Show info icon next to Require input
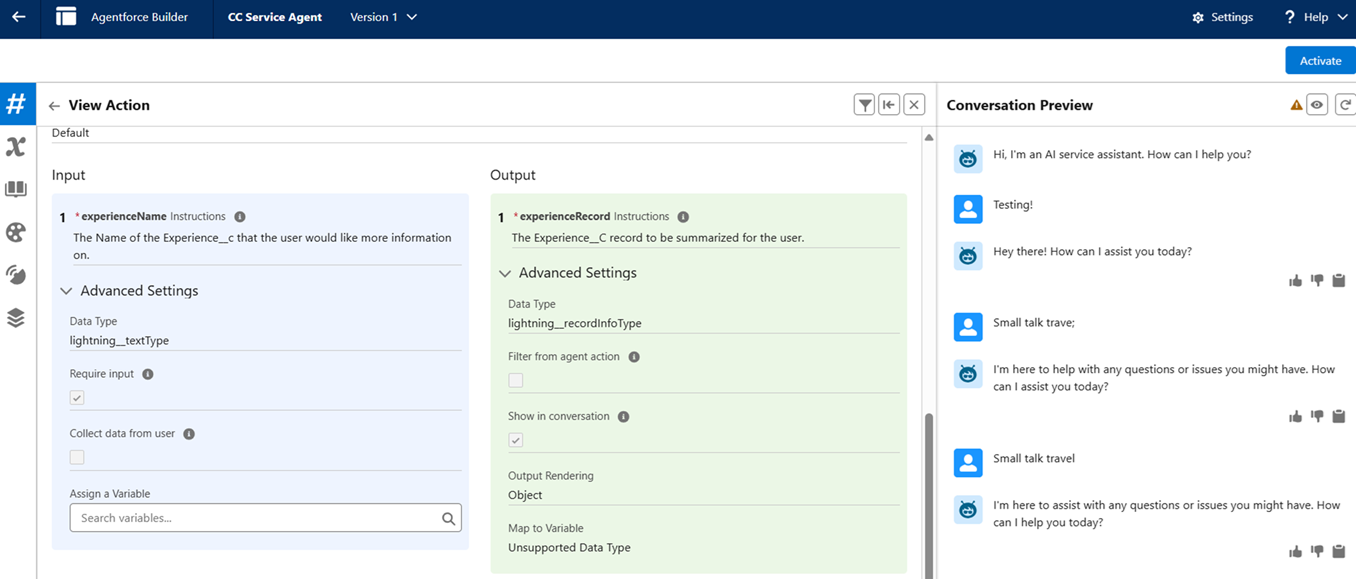 pyautogui.click(x=148, y=374)
